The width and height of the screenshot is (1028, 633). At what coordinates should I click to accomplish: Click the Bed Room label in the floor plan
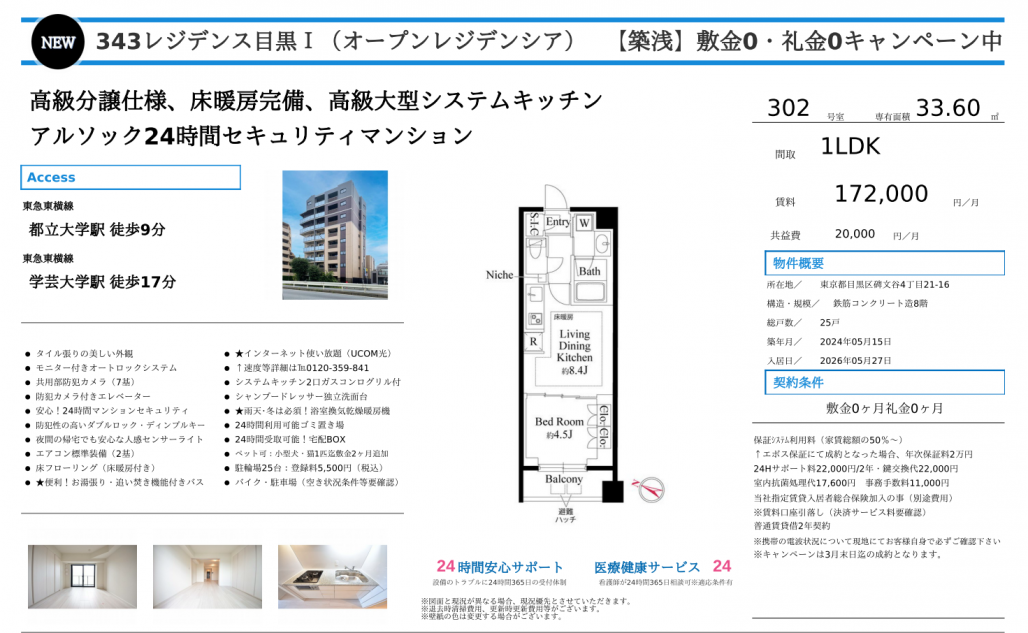(558, 421)
